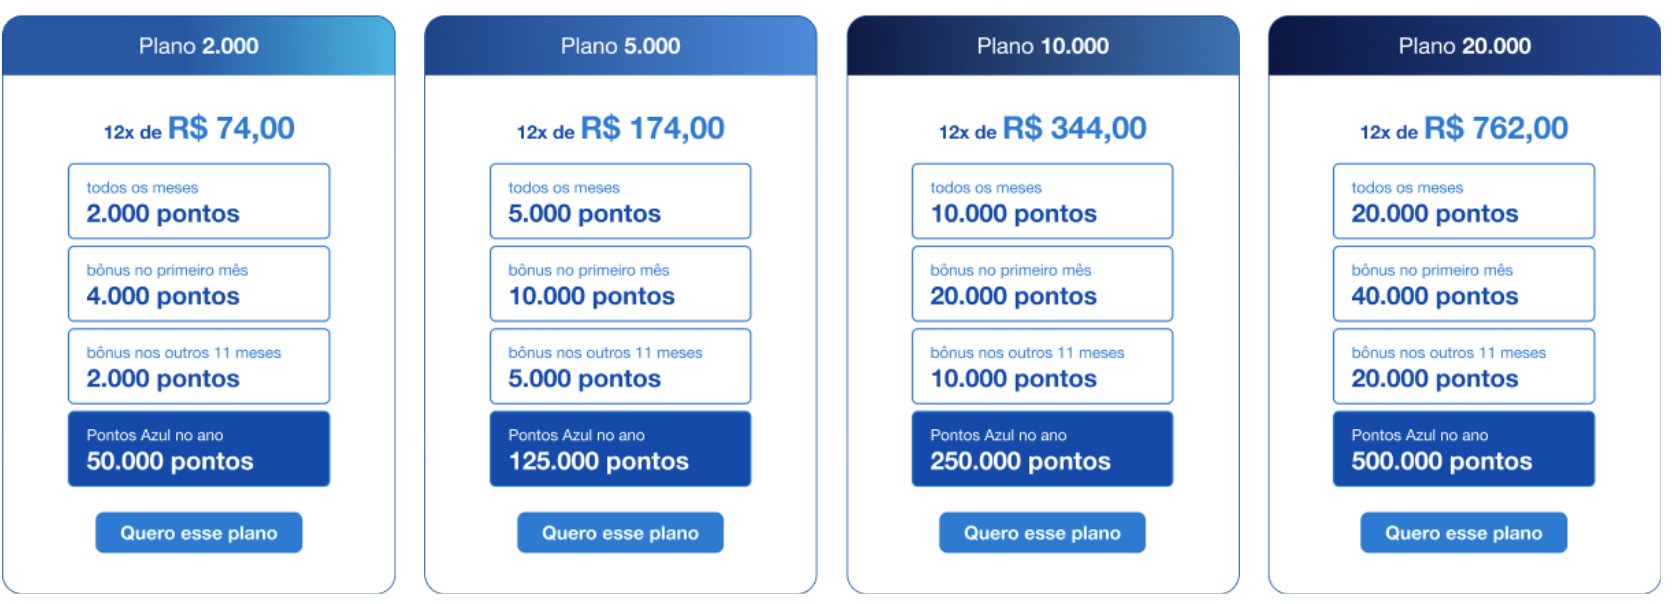Pick 'Quero esse plano' for Plano 20.000
The width and height of the screenshot is (1674, 604).
tap(1464, 533)
